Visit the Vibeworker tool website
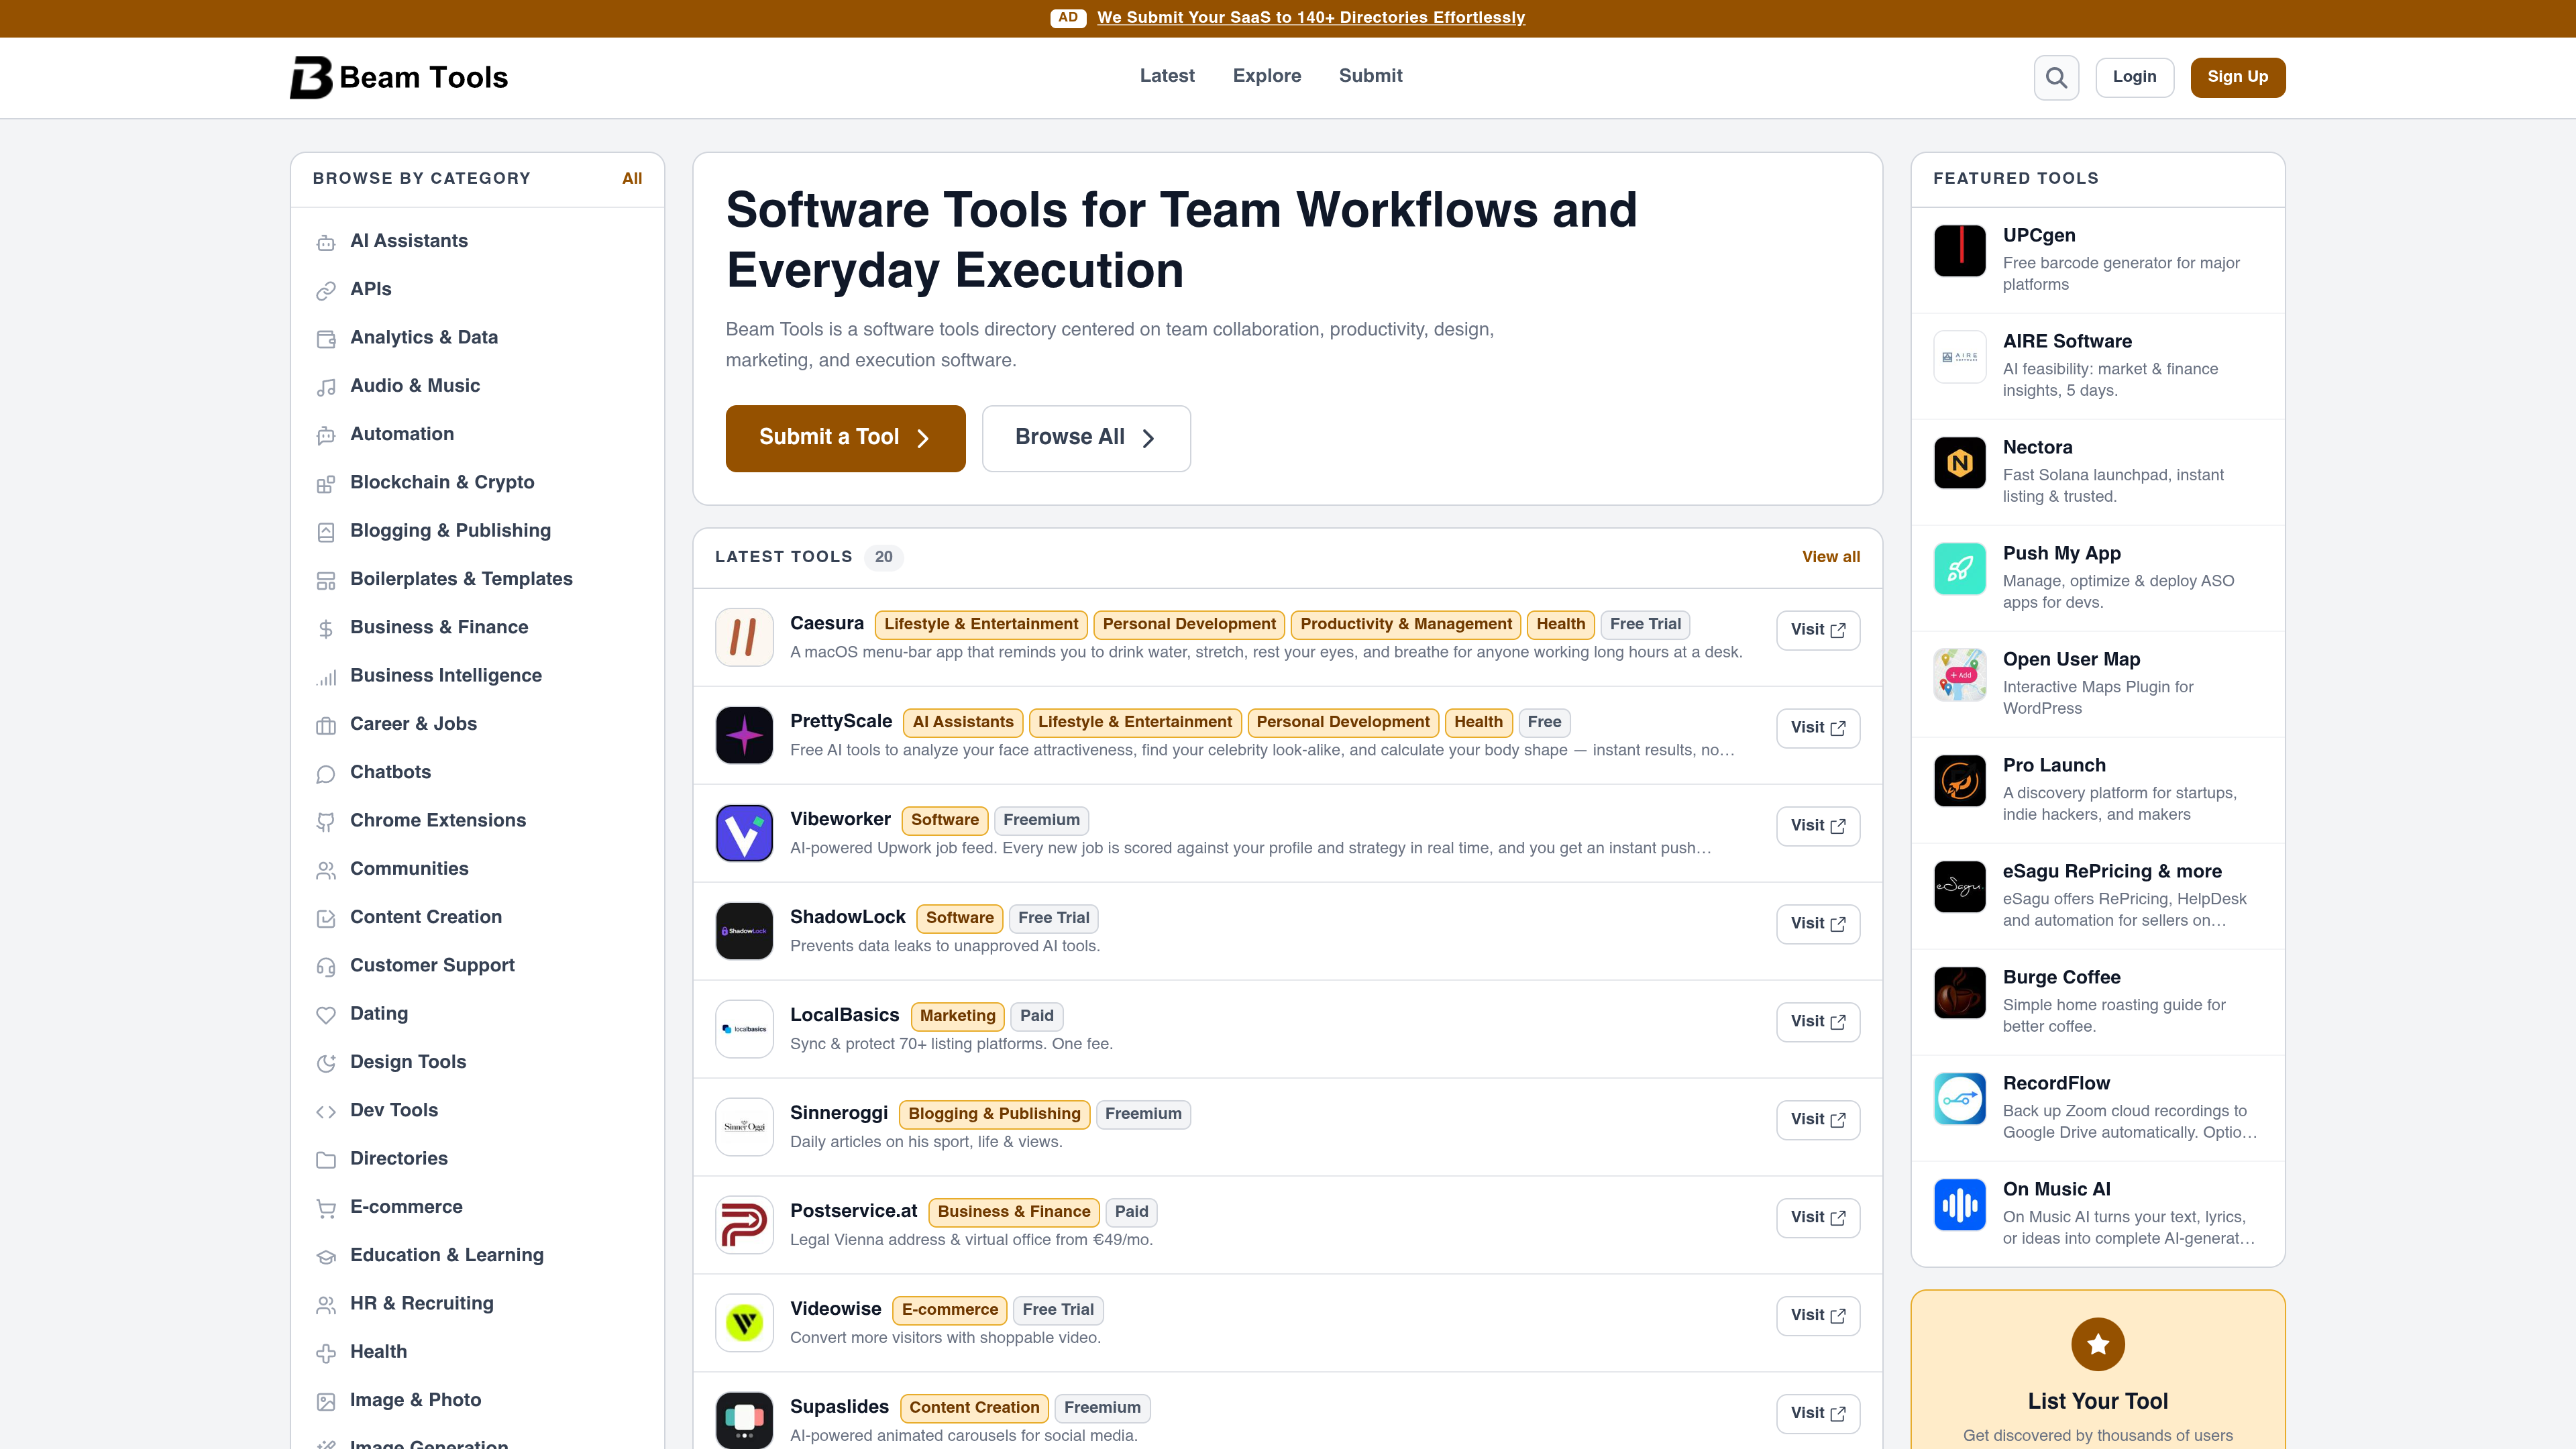The height and width of the screenshot is (1449, 2576). pyautogui.click(x=1818, y=826)
